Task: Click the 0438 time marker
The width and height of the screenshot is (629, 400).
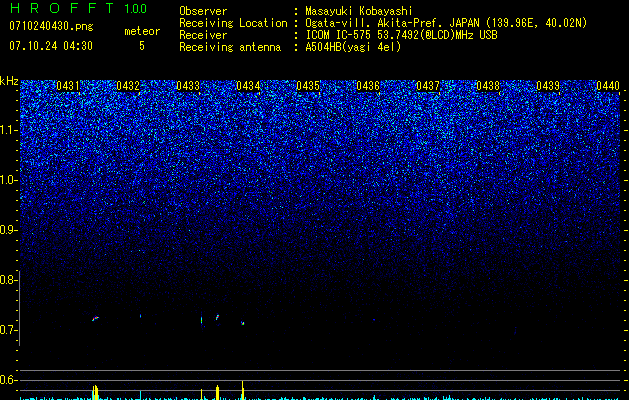Action: coord(488,85)
